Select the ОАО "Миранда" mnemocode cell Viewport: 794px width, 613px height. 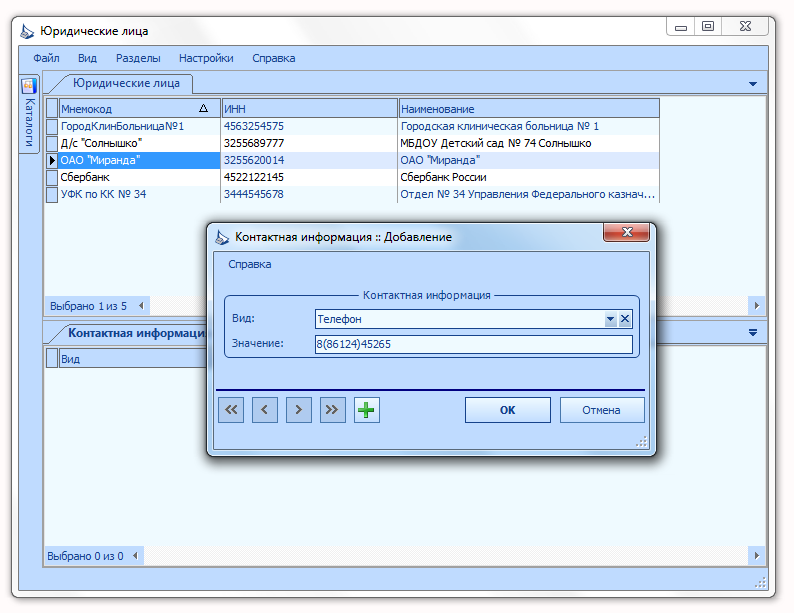[x=139, y=160]
